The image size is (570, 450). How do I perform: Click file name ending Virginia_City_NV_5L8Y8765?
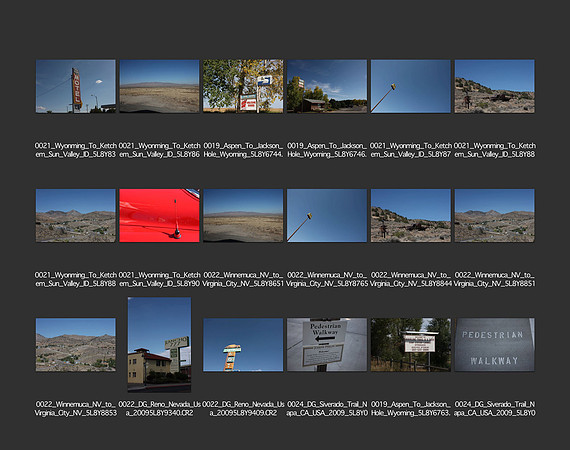click(x=327, y=279)
